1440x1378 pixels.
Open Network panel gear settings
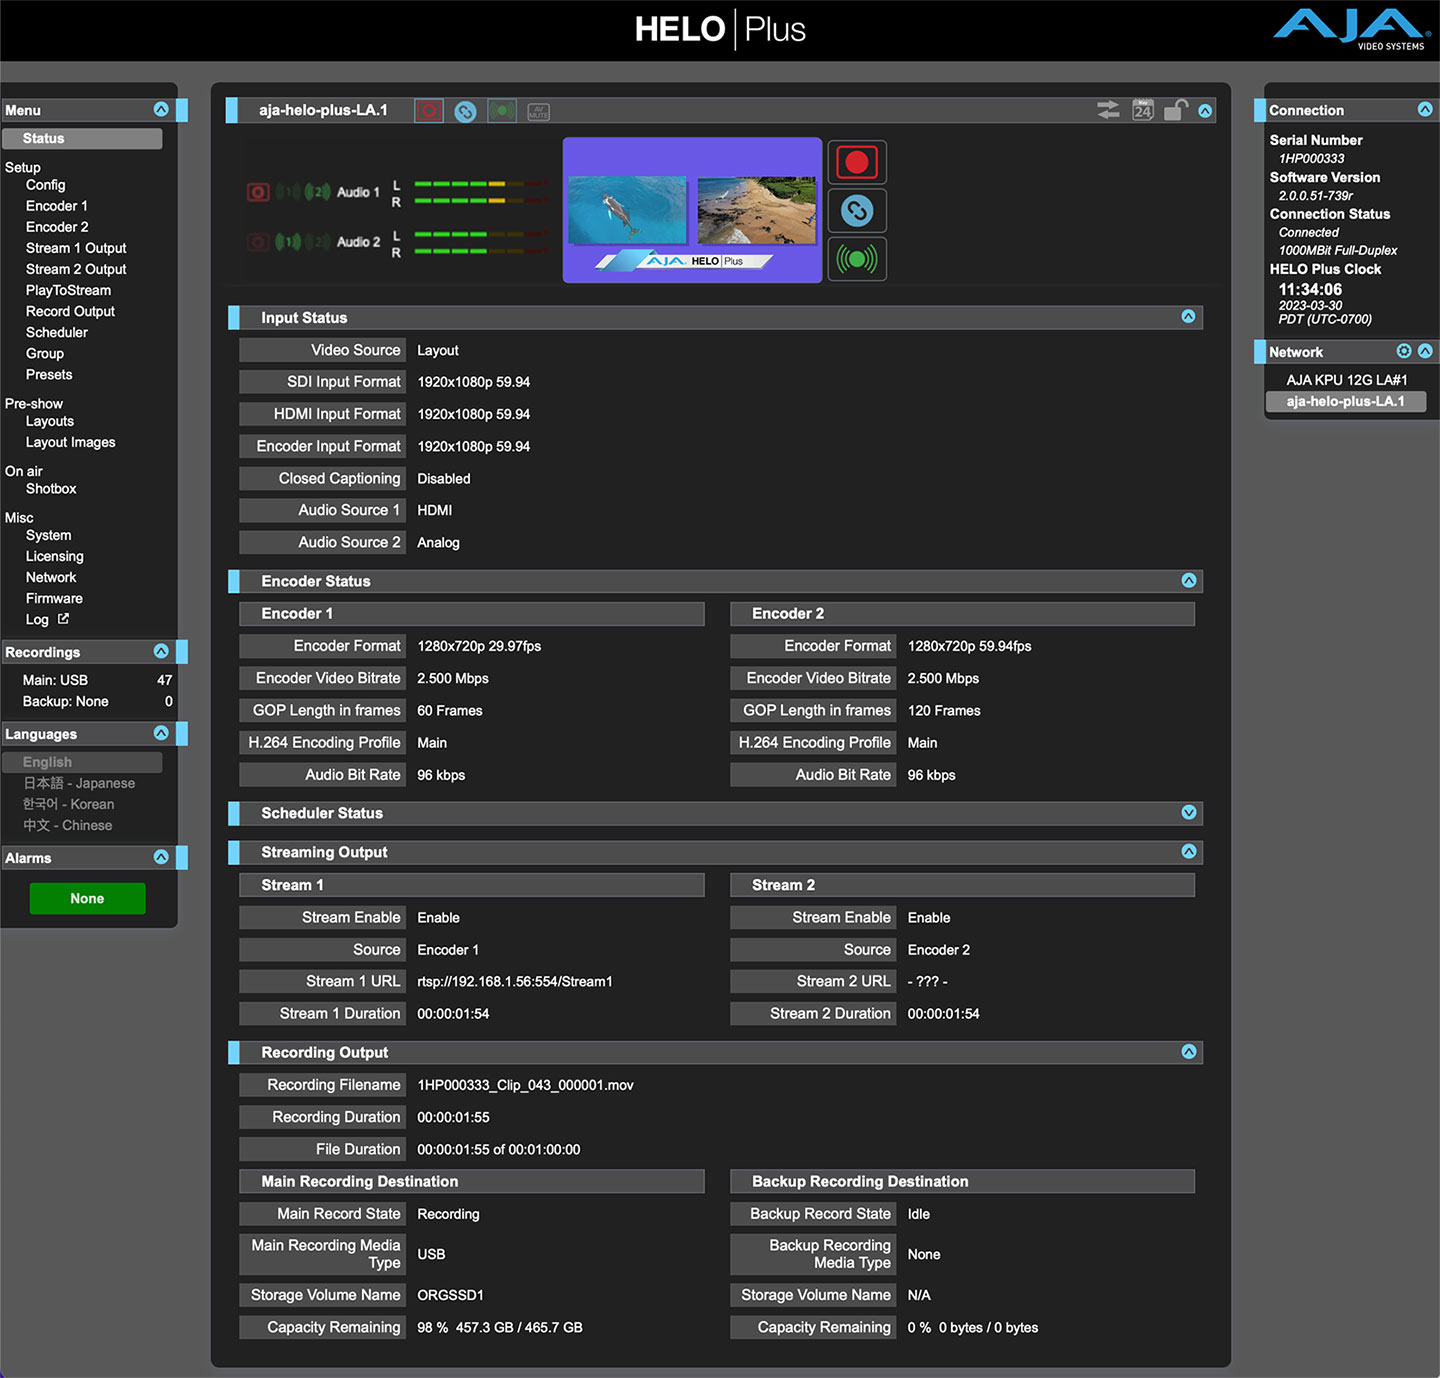(x=1404, y=351)
